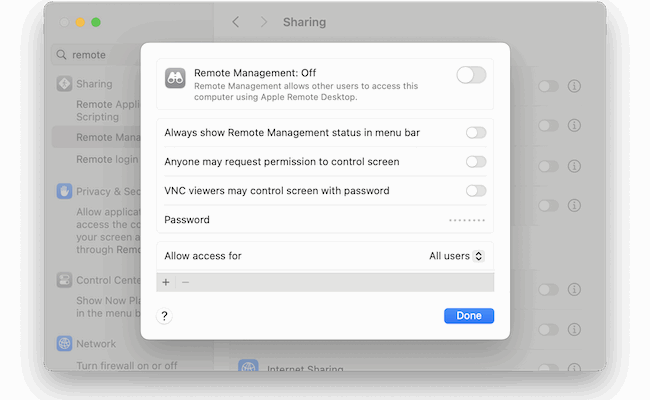Screen dimensions: 650x400
Task: Open the All users access dropdown
Action: click(456, 256)
